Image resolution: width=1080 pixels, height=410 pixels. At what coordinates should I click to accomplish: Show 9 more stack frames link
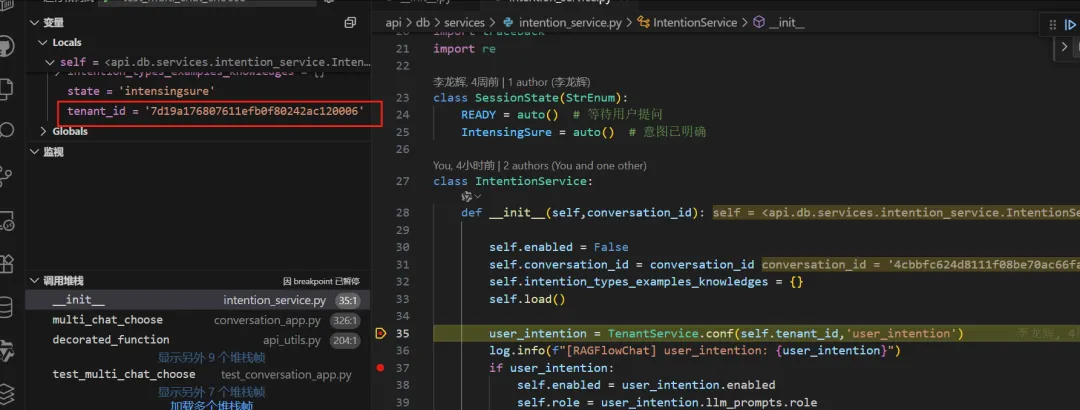211,358
